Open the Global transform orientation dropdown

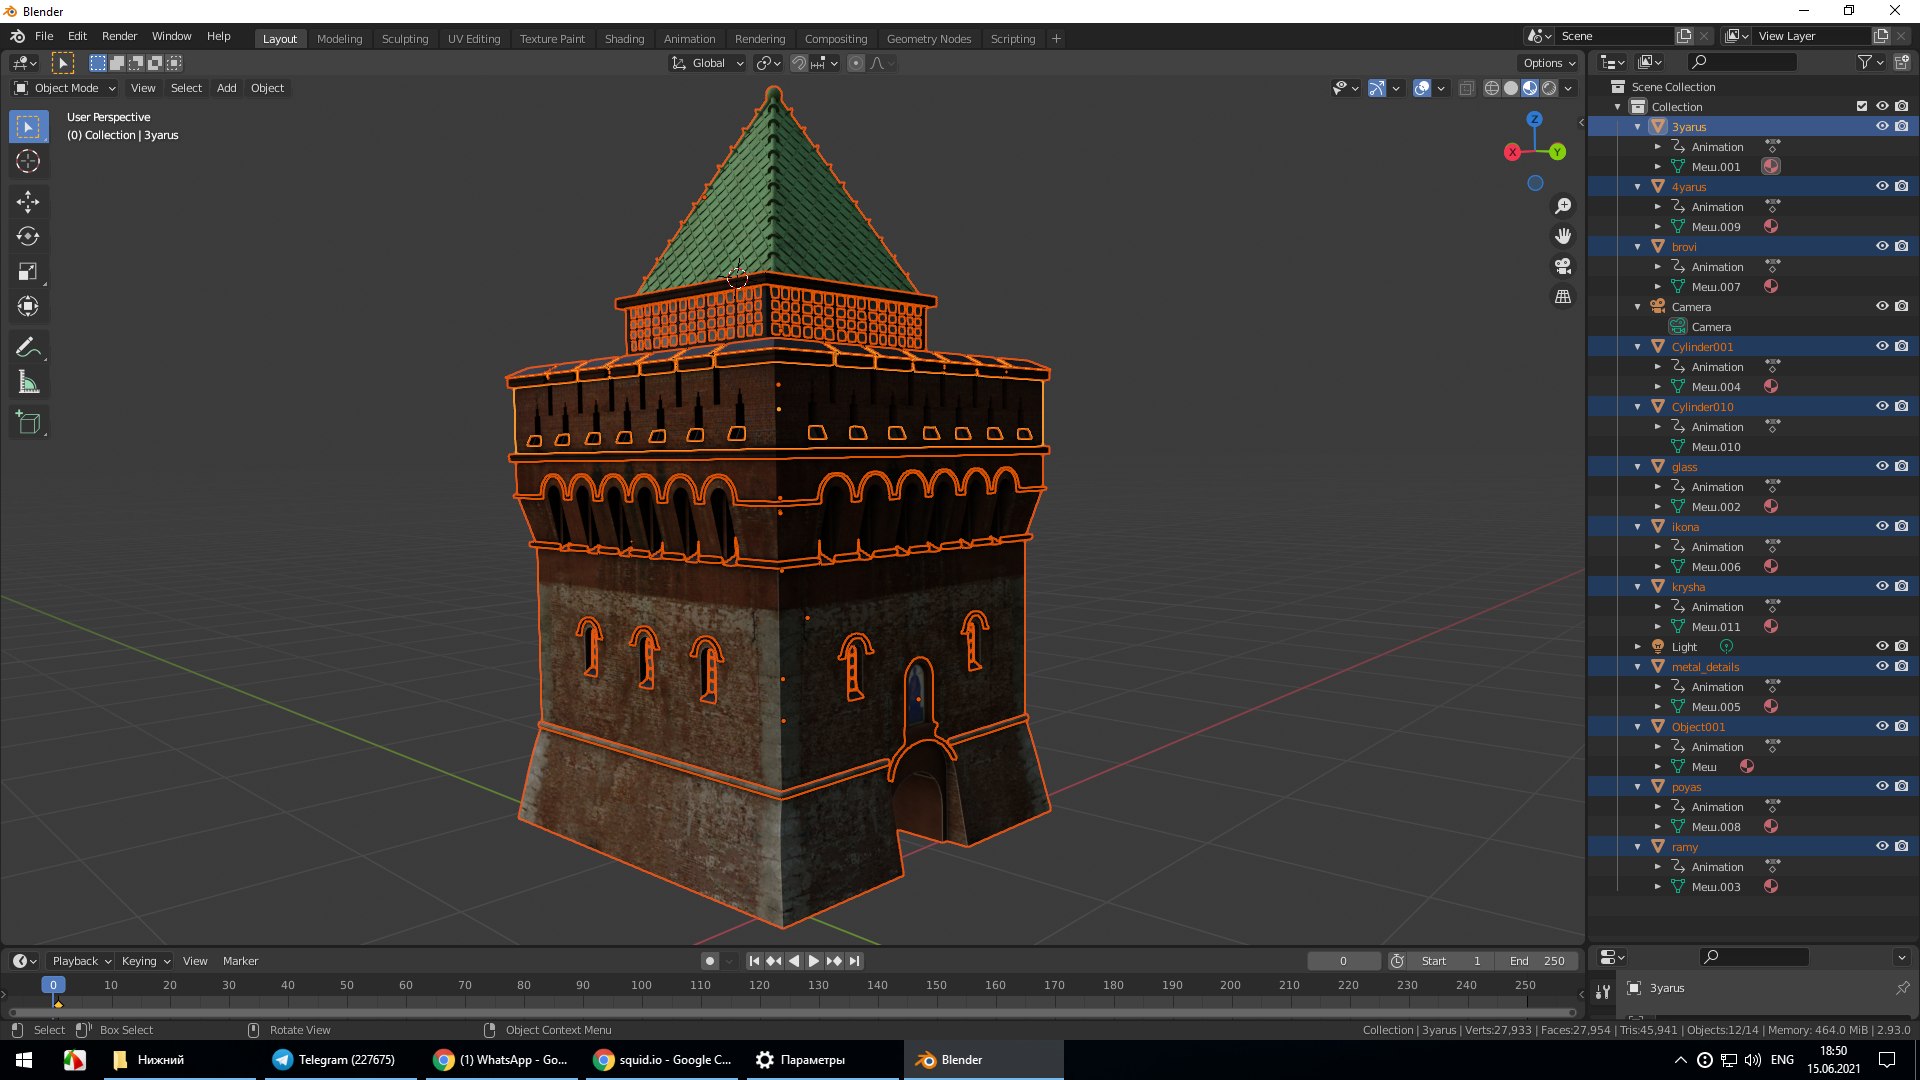point(707,63)
